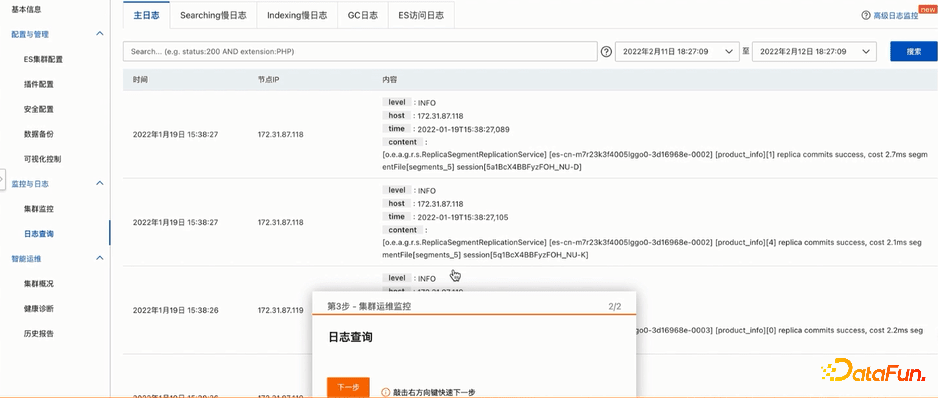This screenshot has width=938, height=398.
Task: Click node IP 172.31.87.119
Action: pos(281,311)
